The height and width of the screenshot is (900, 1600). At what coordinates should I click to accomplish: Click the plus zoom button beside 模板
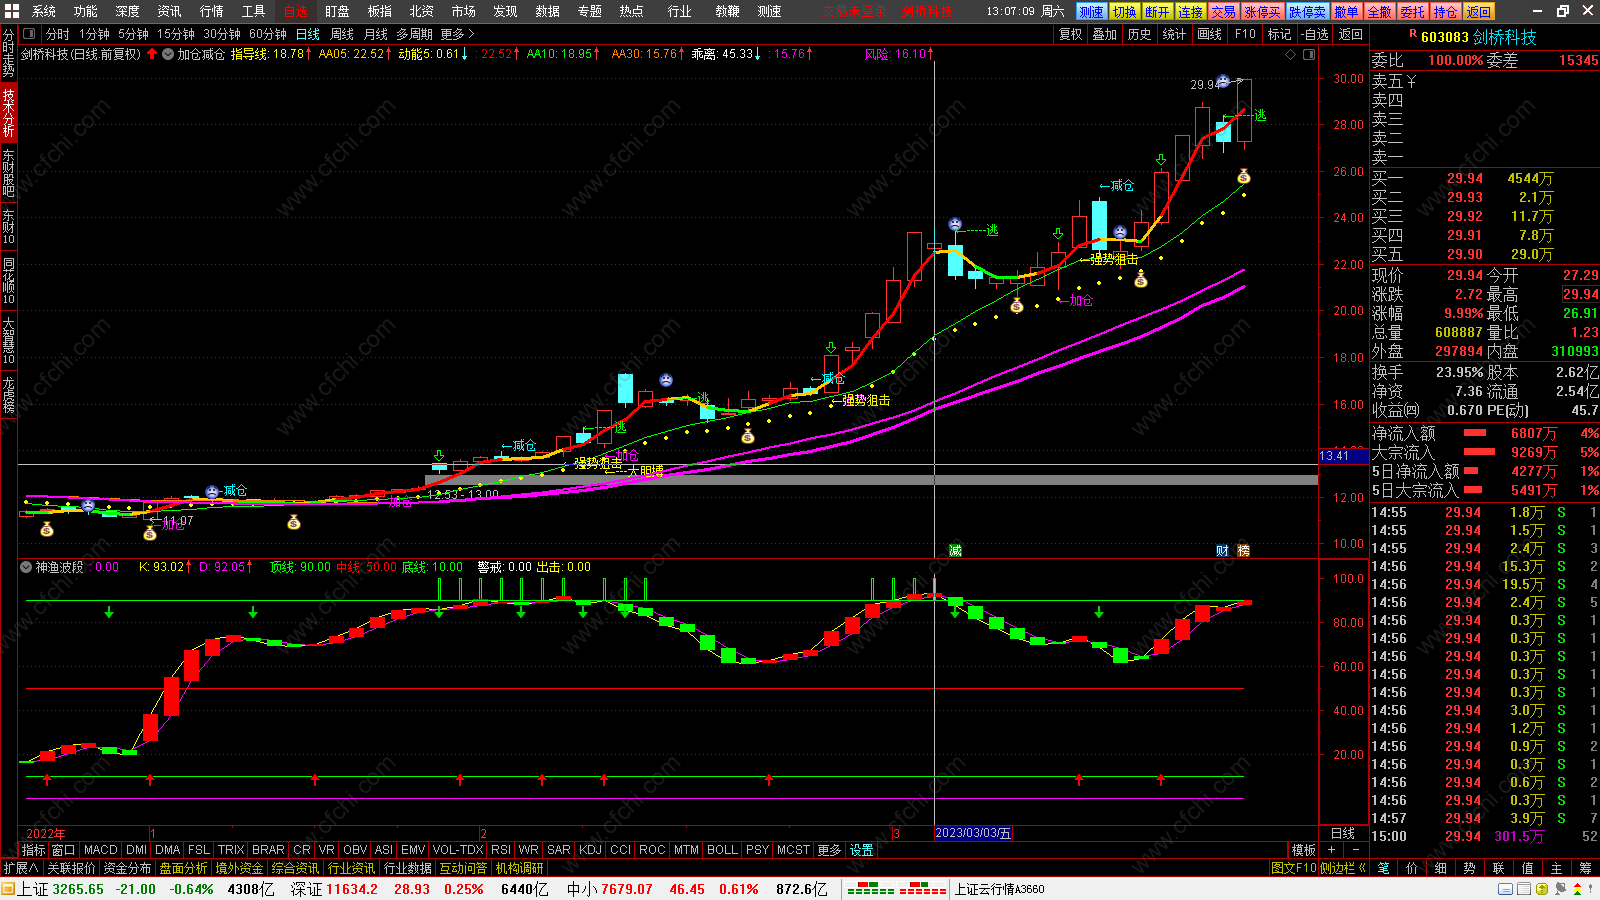pos(1331,850)
